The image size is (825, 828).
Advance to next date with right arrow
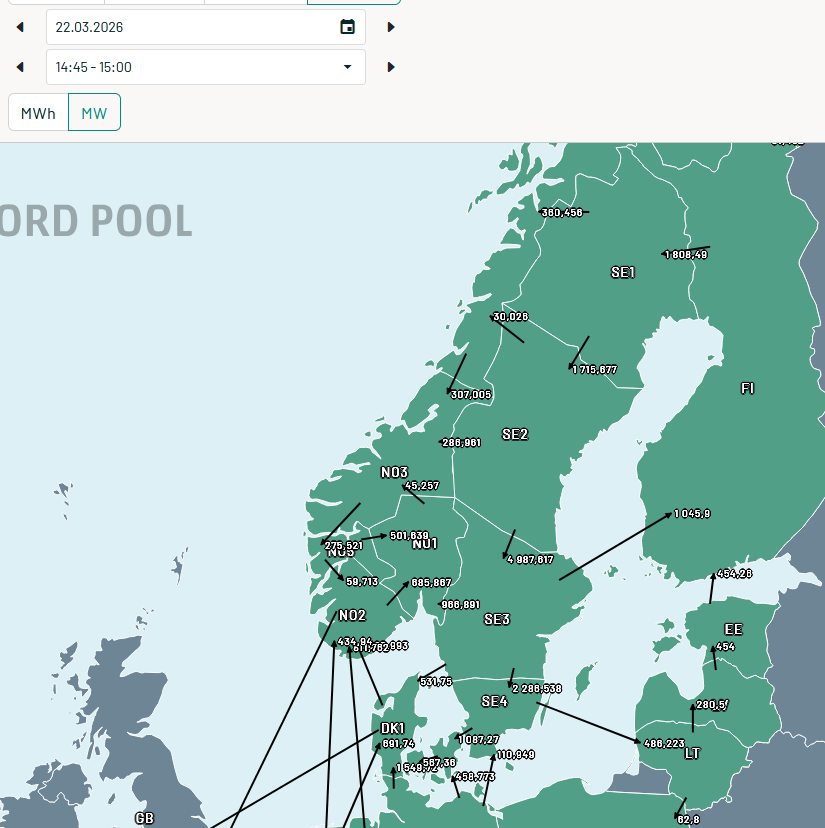pos(391,27)
